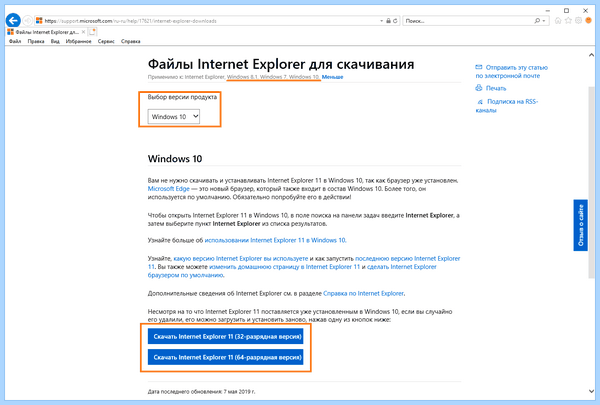Click the 'Печать' link
The height and width of the screenshot is (405, 600).
coord(496,88)
